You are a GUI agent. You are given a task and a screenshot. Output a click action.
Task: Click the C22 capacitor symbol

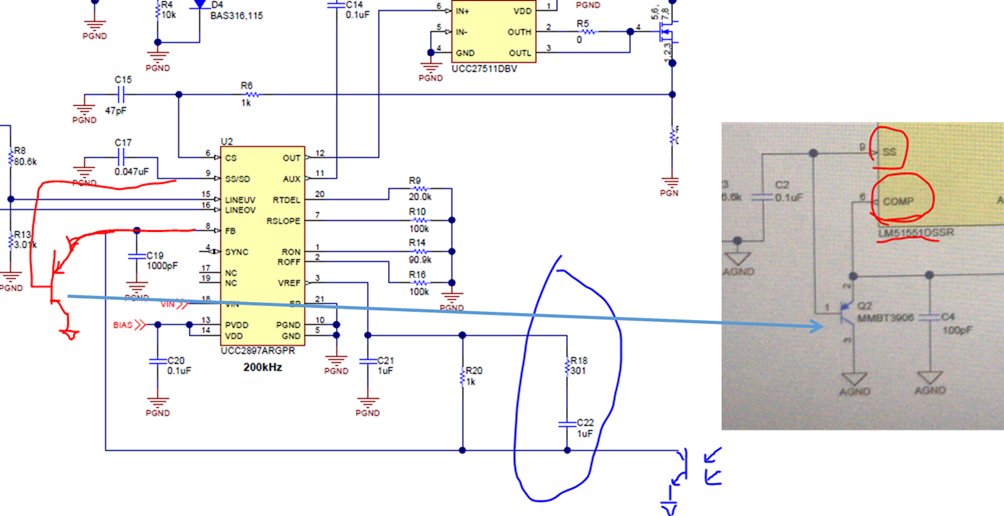(566, 423)
